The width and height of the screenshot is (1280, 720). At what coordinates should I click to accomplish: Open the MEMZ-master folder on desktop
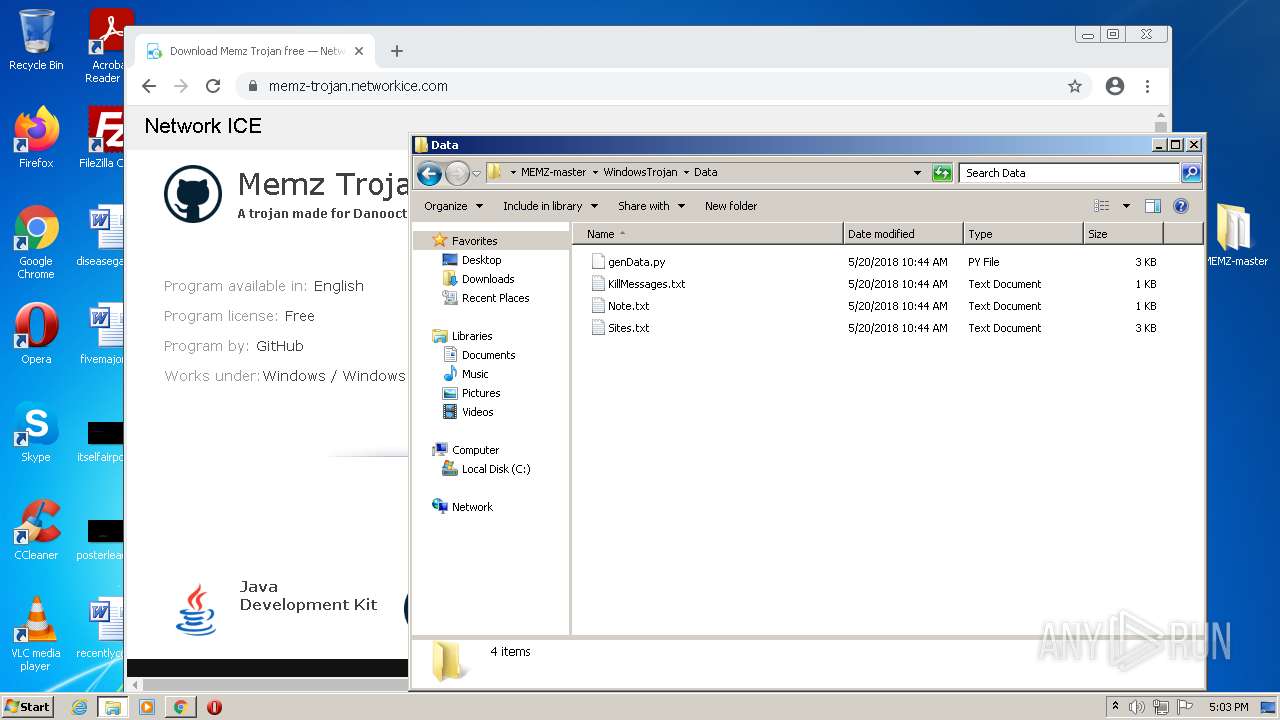pyautogui.click(x=1236, y=235)
